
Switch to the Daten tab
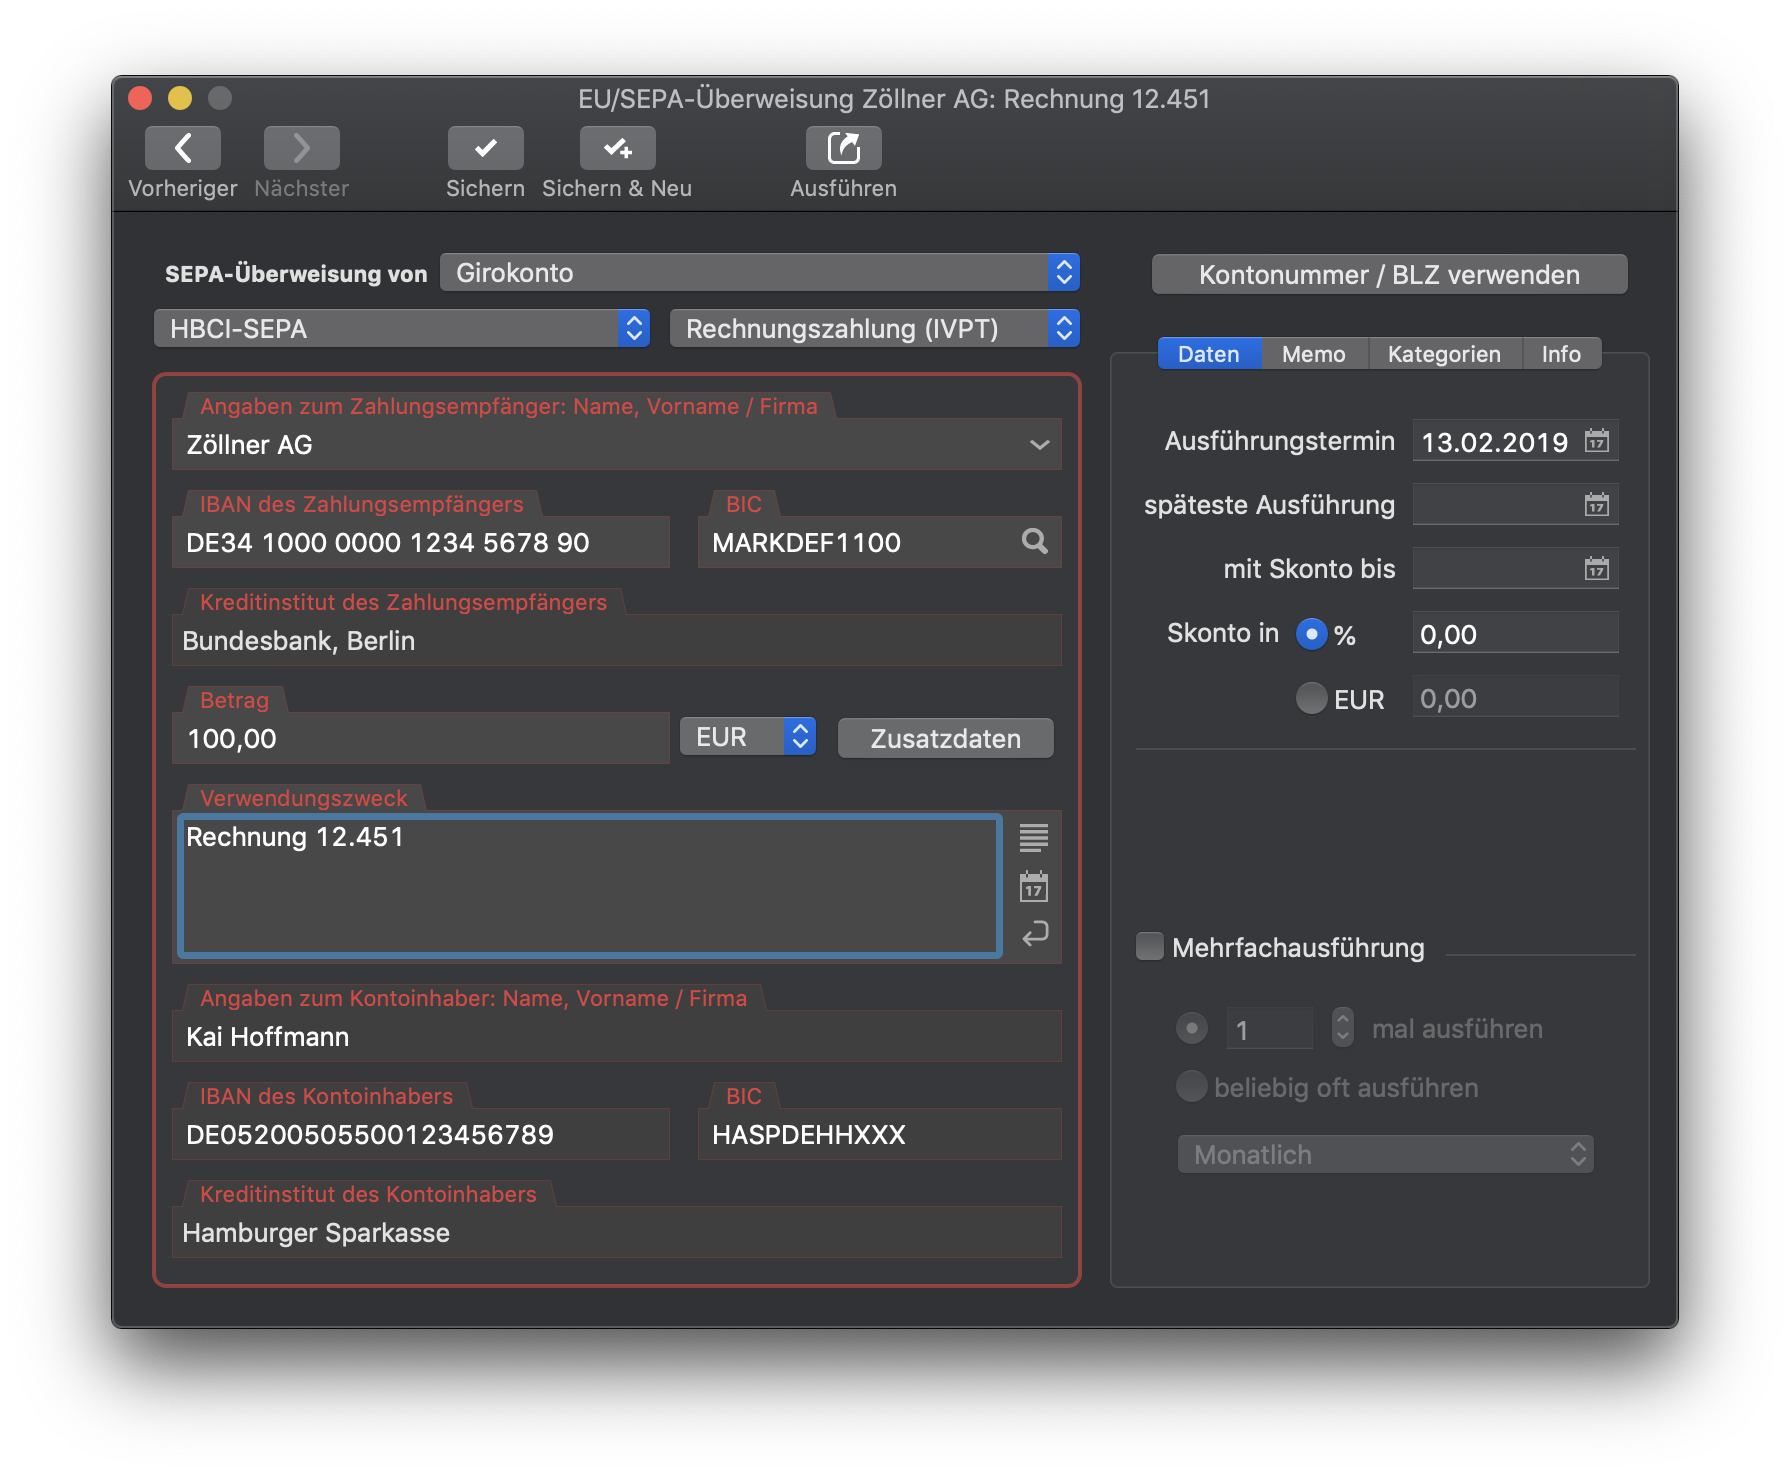[1209, 354]
